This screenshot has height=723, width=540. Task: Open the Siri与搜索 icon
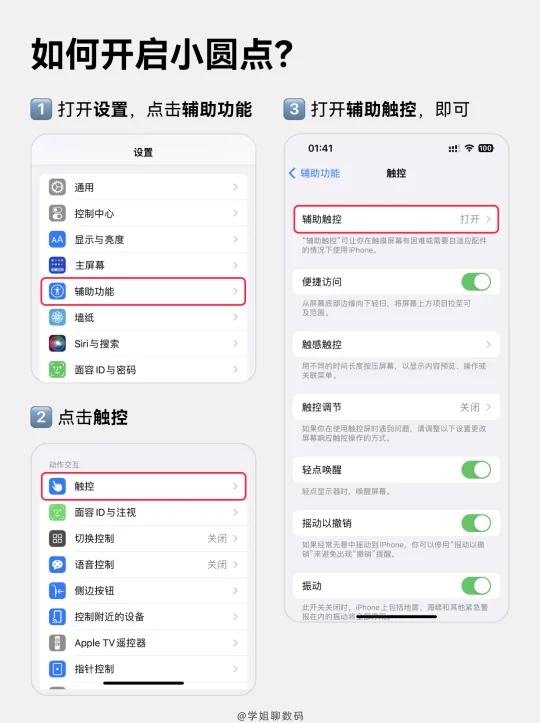[57, 344]
